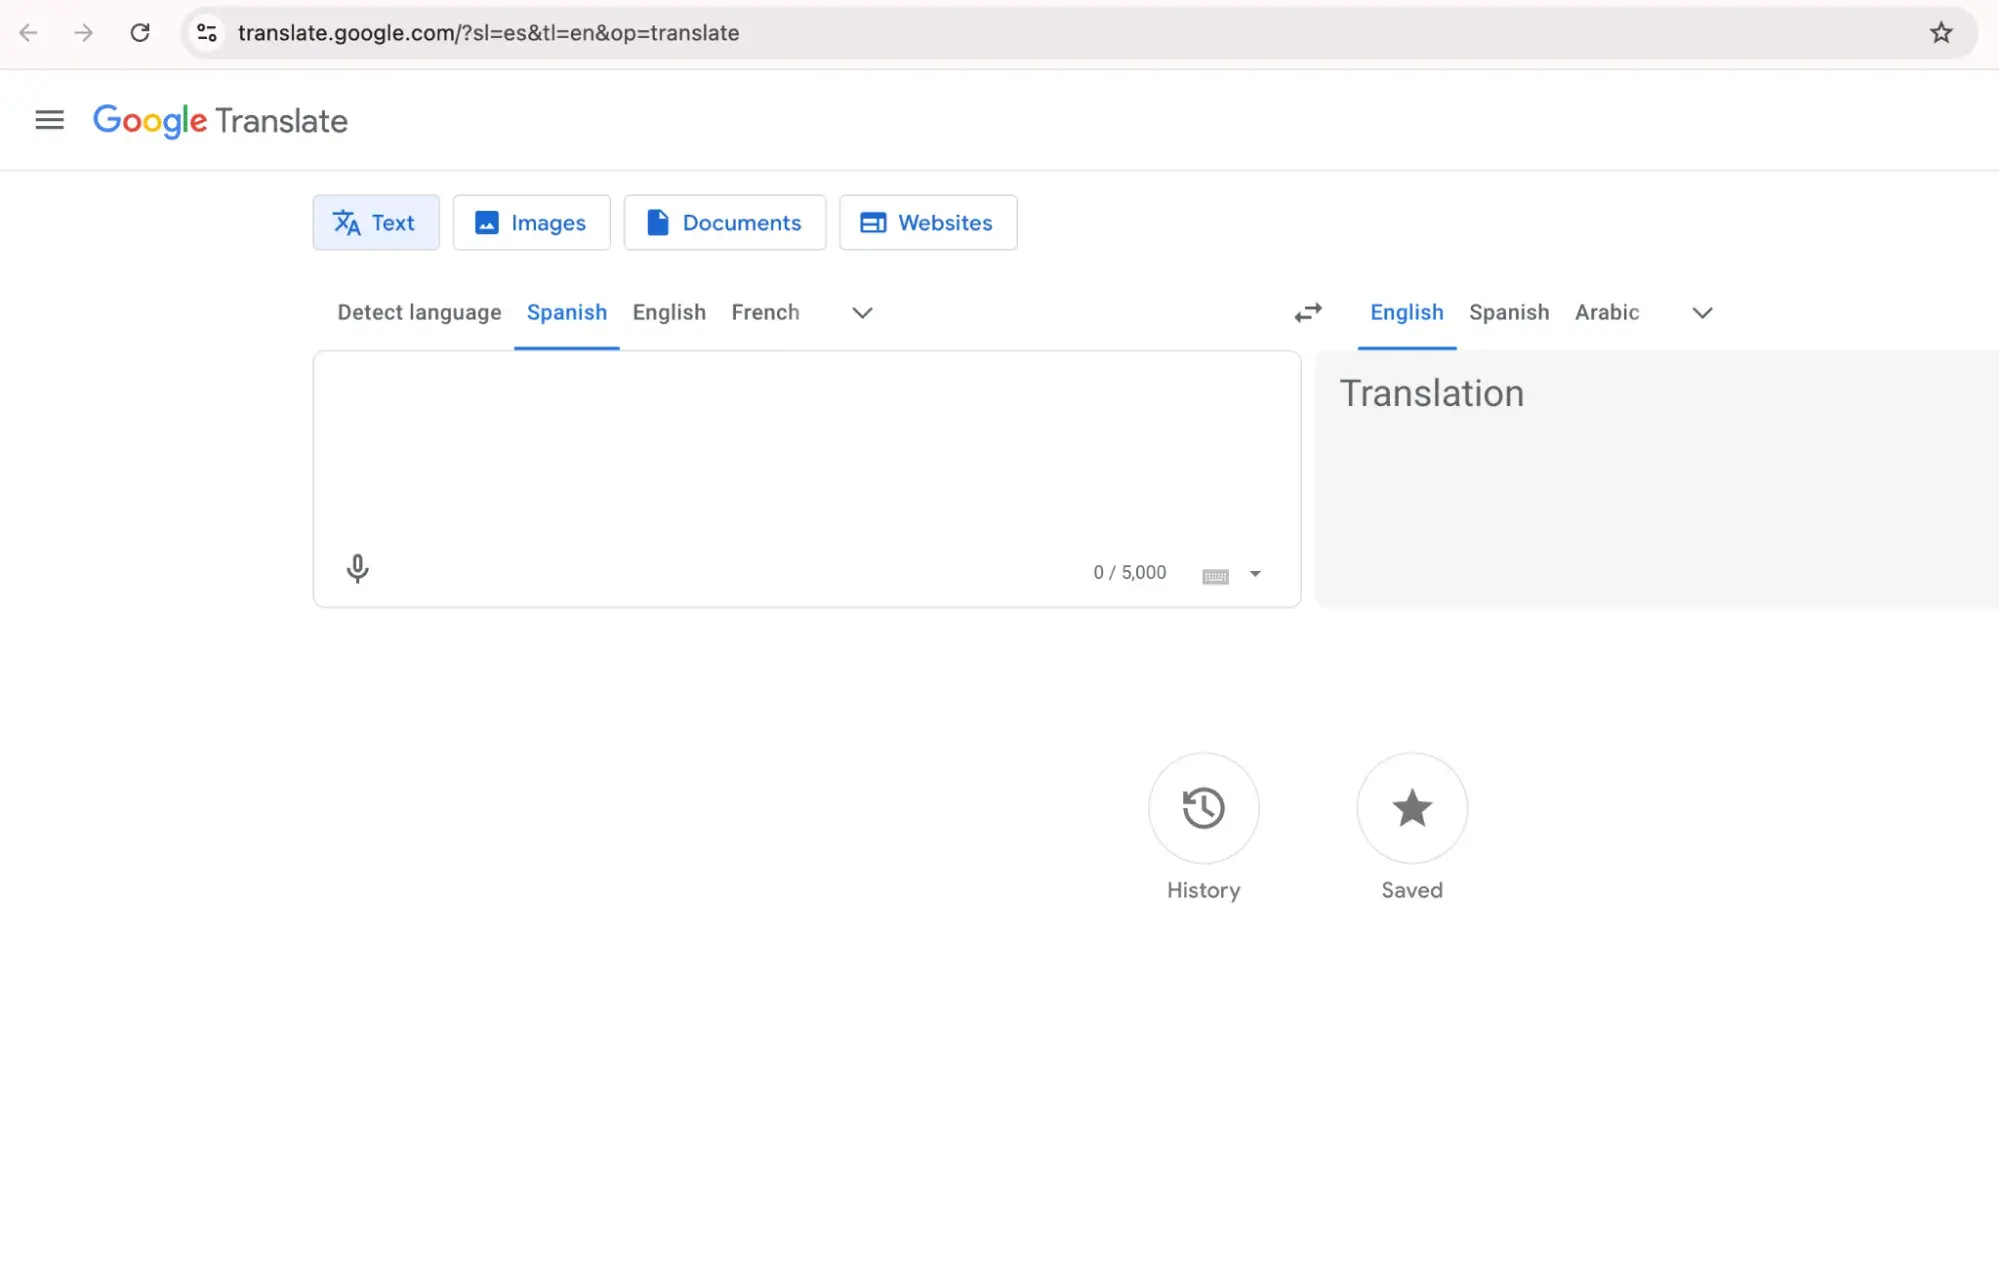The height and width of the screenshot is (1276, 1999).
Task: Select English as target language
Action: pos(1406,312)
